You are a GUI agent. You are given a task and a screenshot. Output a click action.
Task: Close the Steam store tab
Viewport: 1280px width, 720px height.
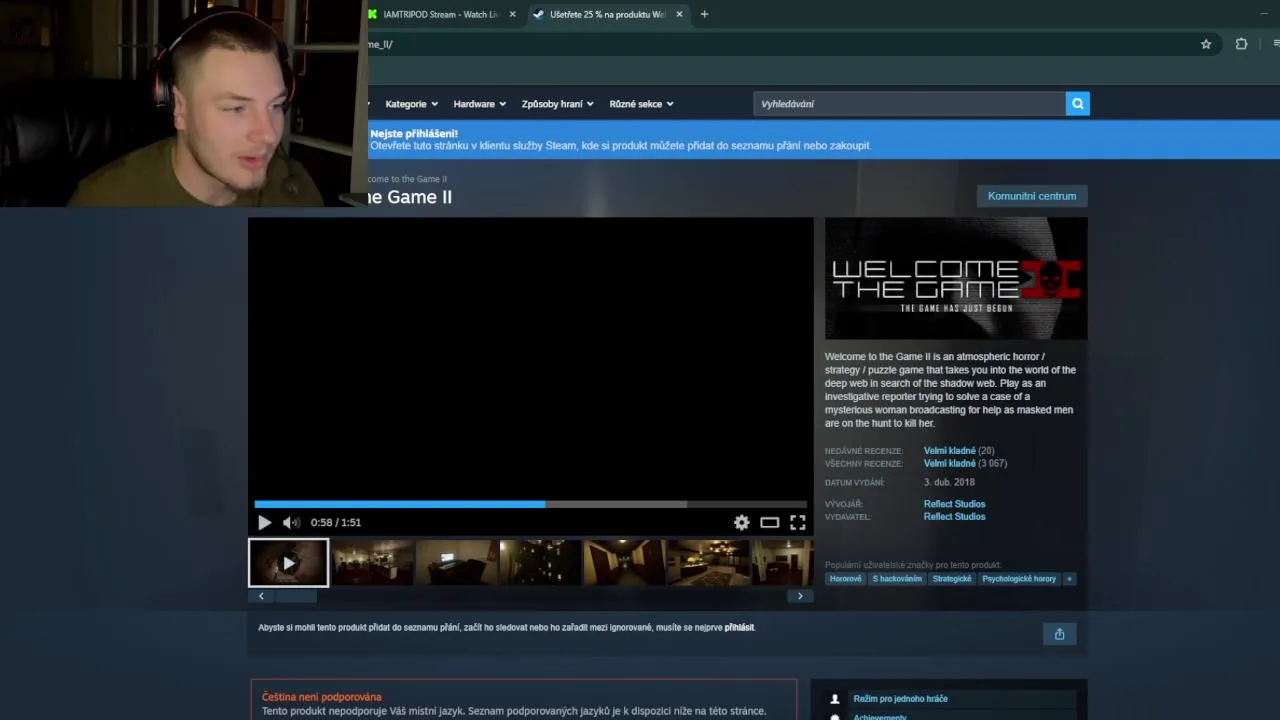pos(679,14)
